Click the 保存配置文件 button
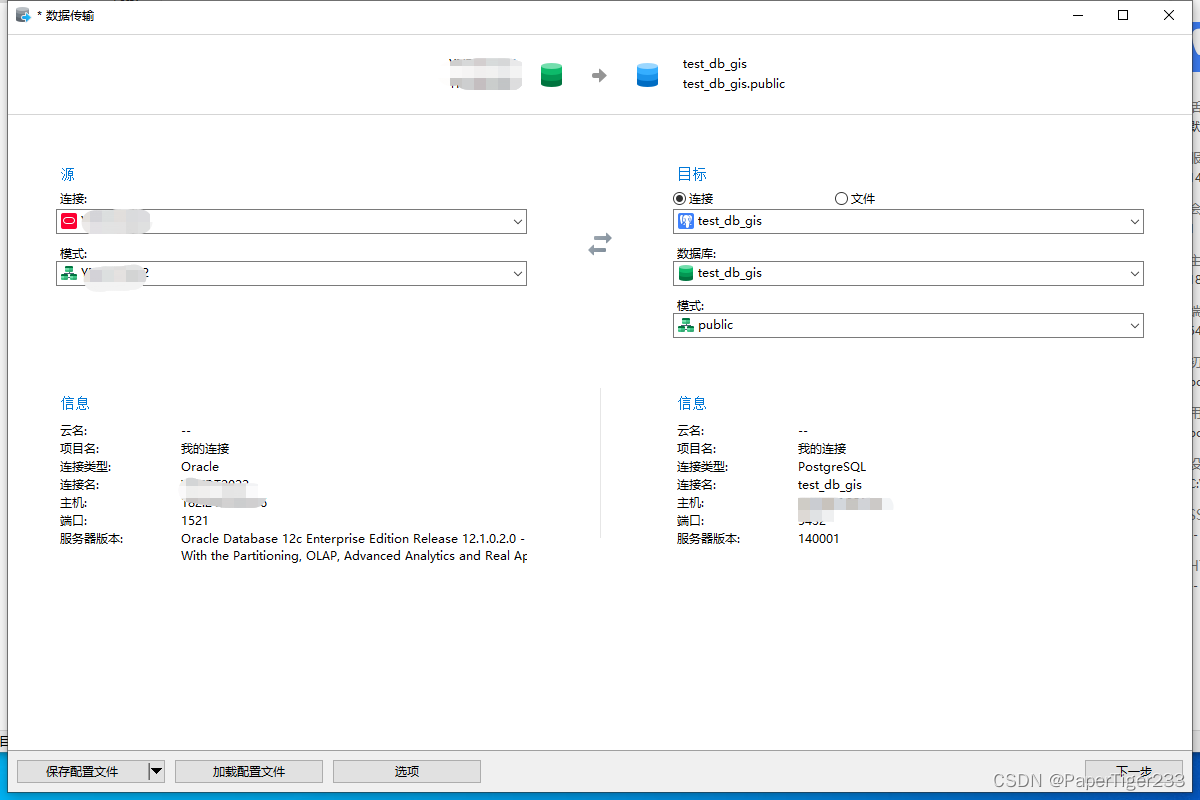The width and height of the screenshot is (1200, 800). click(x=85, y=771)
